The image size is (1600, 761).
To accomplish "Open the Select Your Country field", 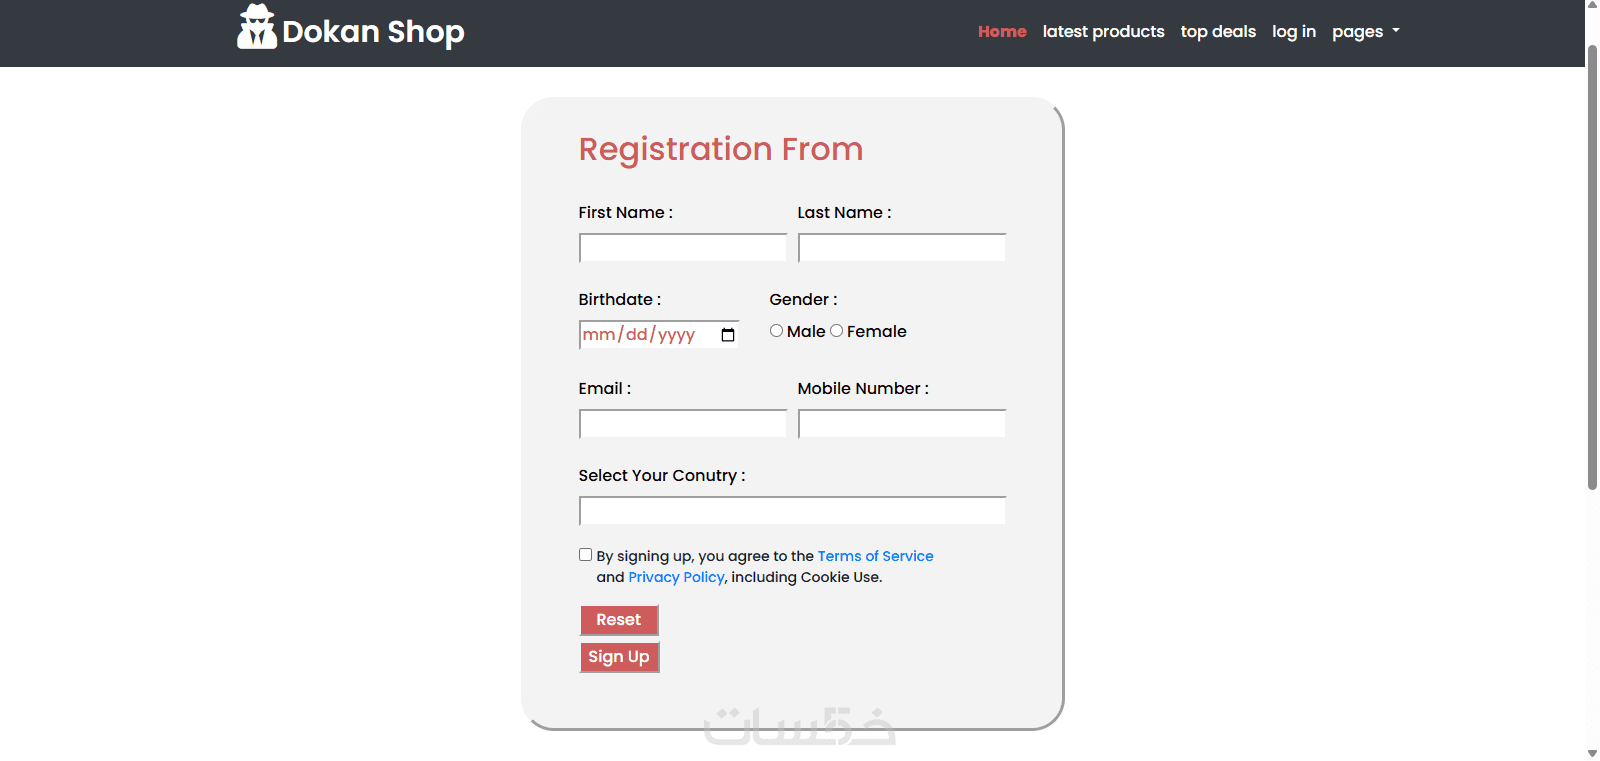I will click(x=792, y=511).
